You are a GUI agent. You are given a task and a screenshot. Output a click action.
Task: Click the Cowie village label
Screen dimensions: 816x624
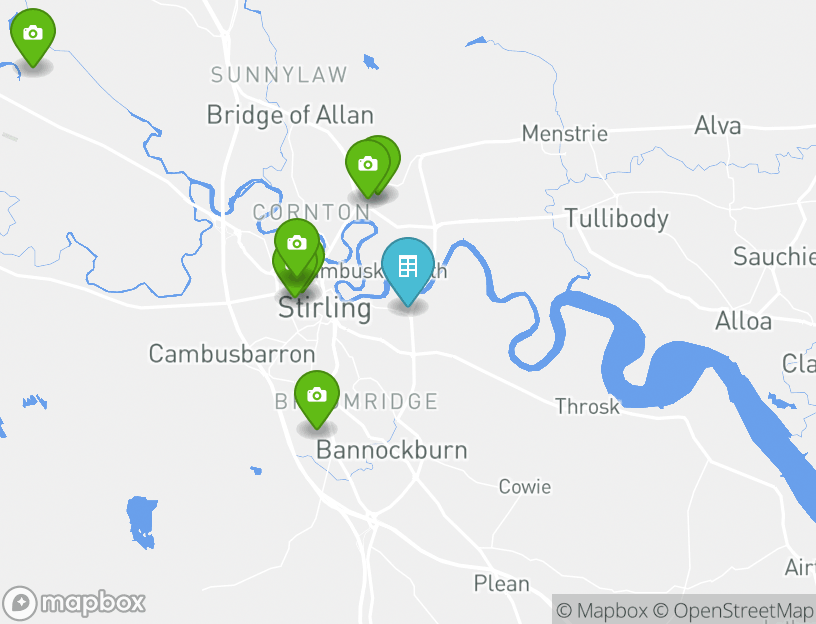pyautogui.click(x=525, y=487)
